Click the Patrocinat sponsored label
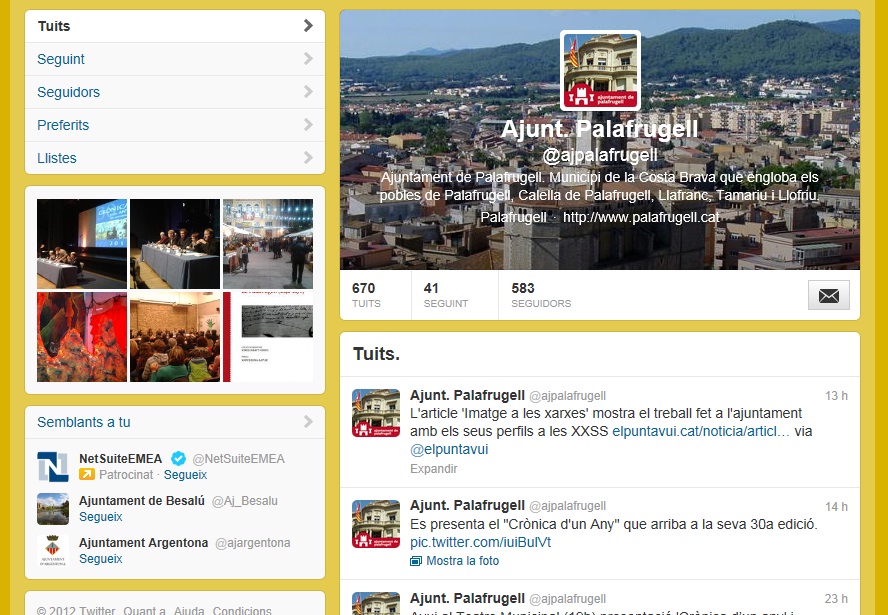 click(x=126, y=475)
